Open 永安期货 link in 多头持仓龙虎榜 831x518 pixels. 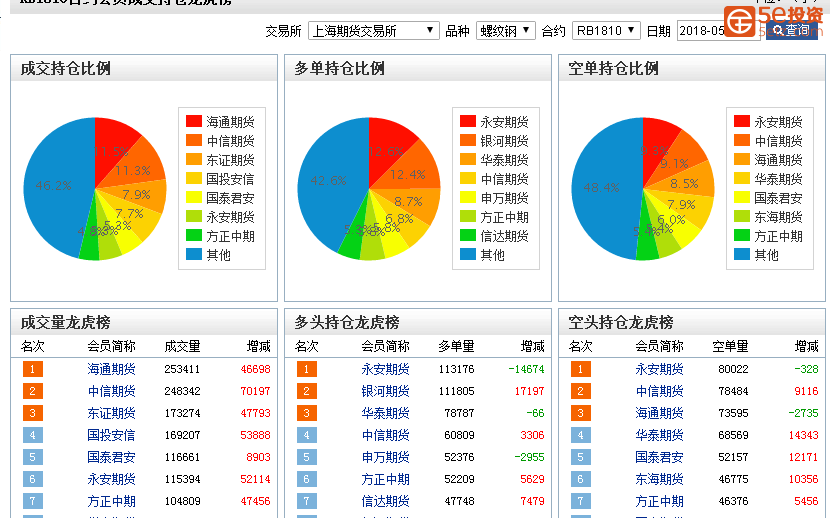click(385, 369)
